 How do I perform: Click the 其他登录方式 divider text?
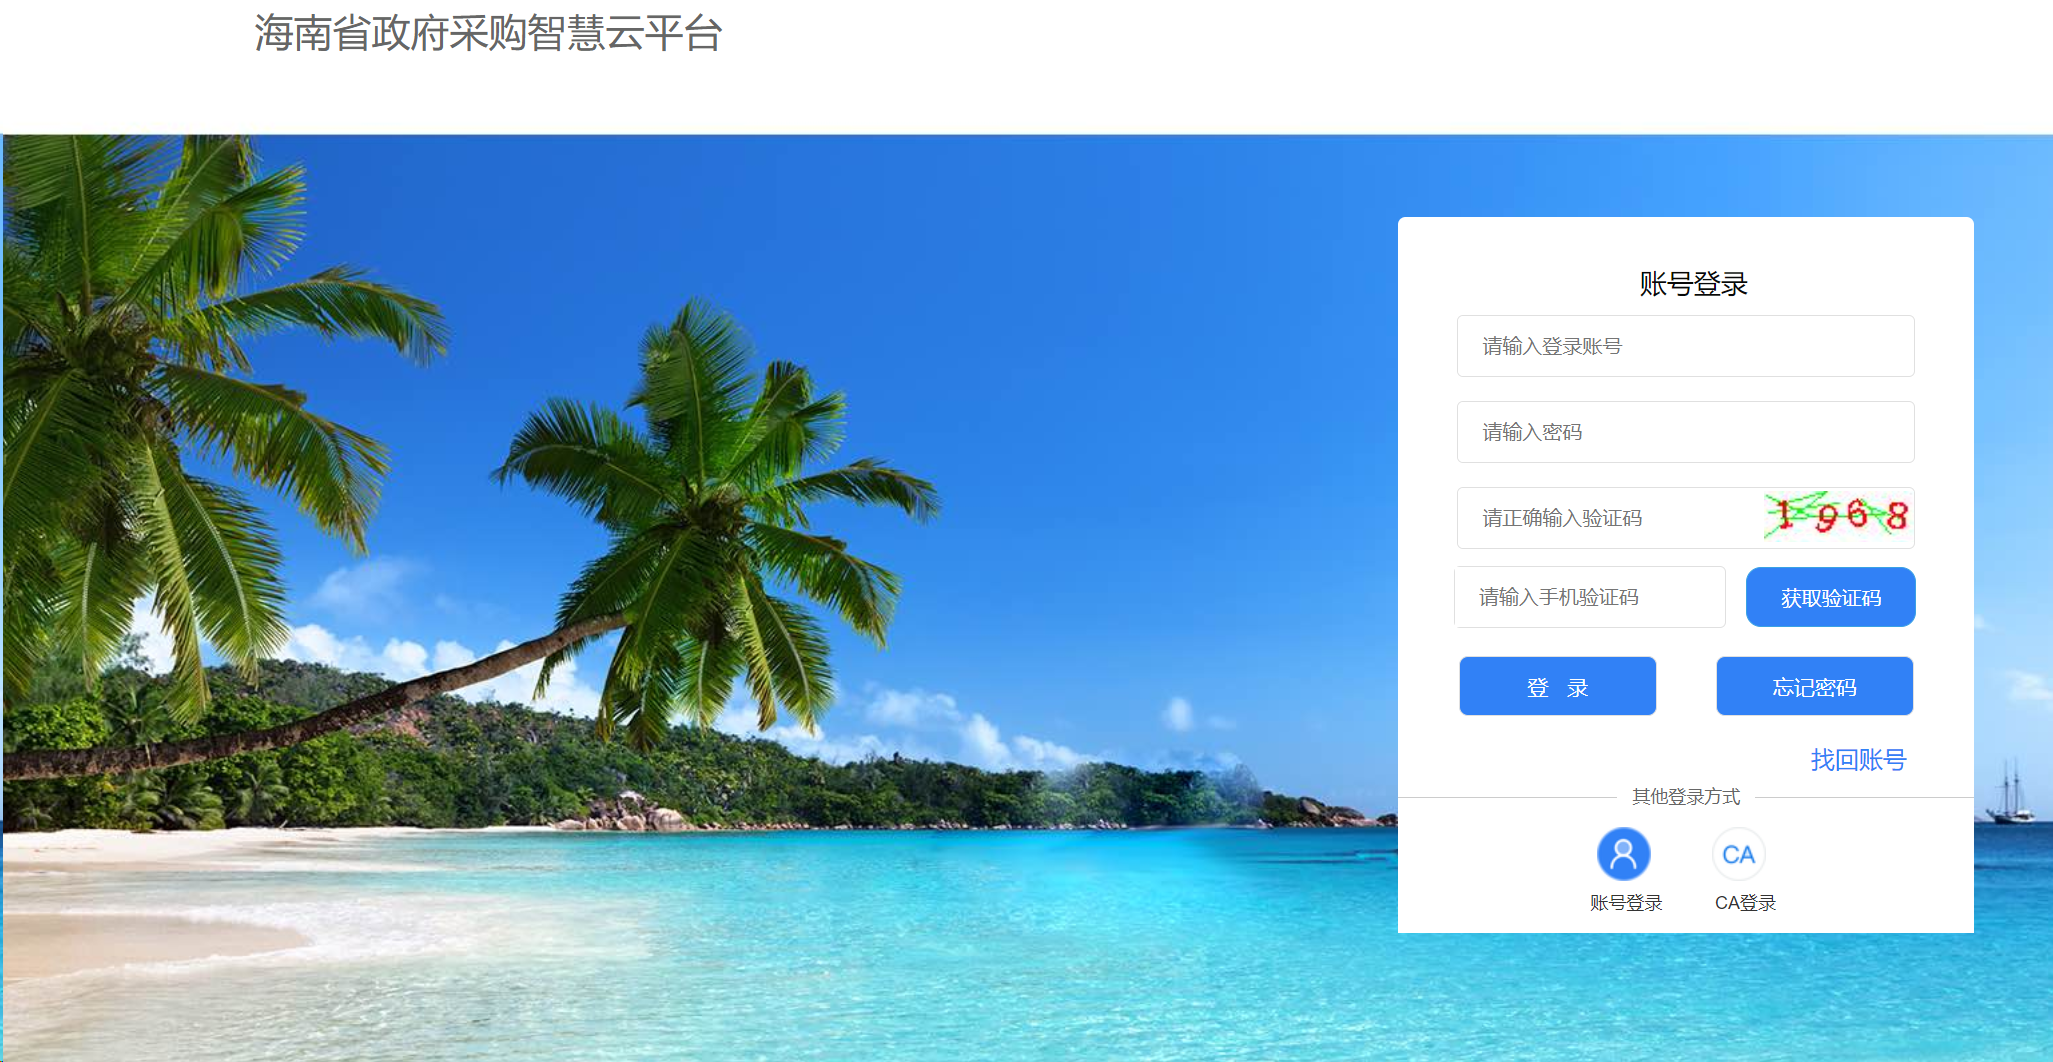tap(1686, 796)
